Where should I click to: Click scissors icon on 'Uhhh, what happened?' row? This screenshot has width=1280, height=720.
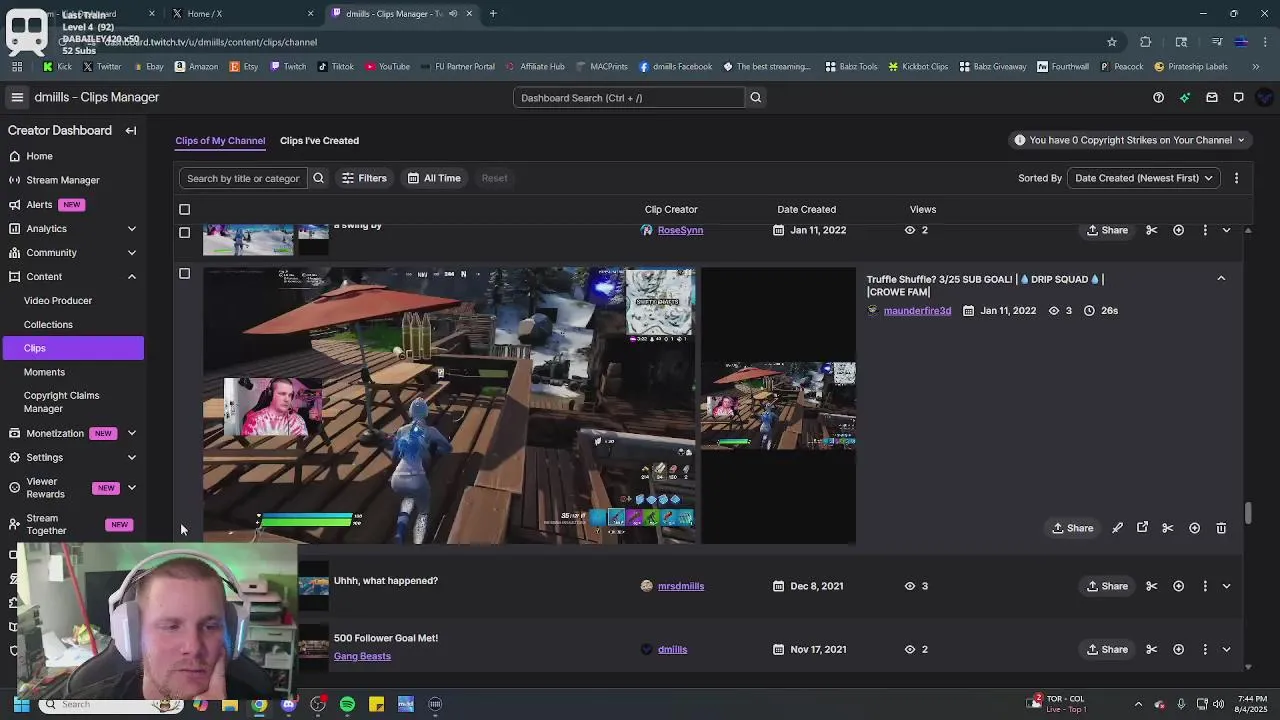pyautogui.click(x=1152, y=586)
